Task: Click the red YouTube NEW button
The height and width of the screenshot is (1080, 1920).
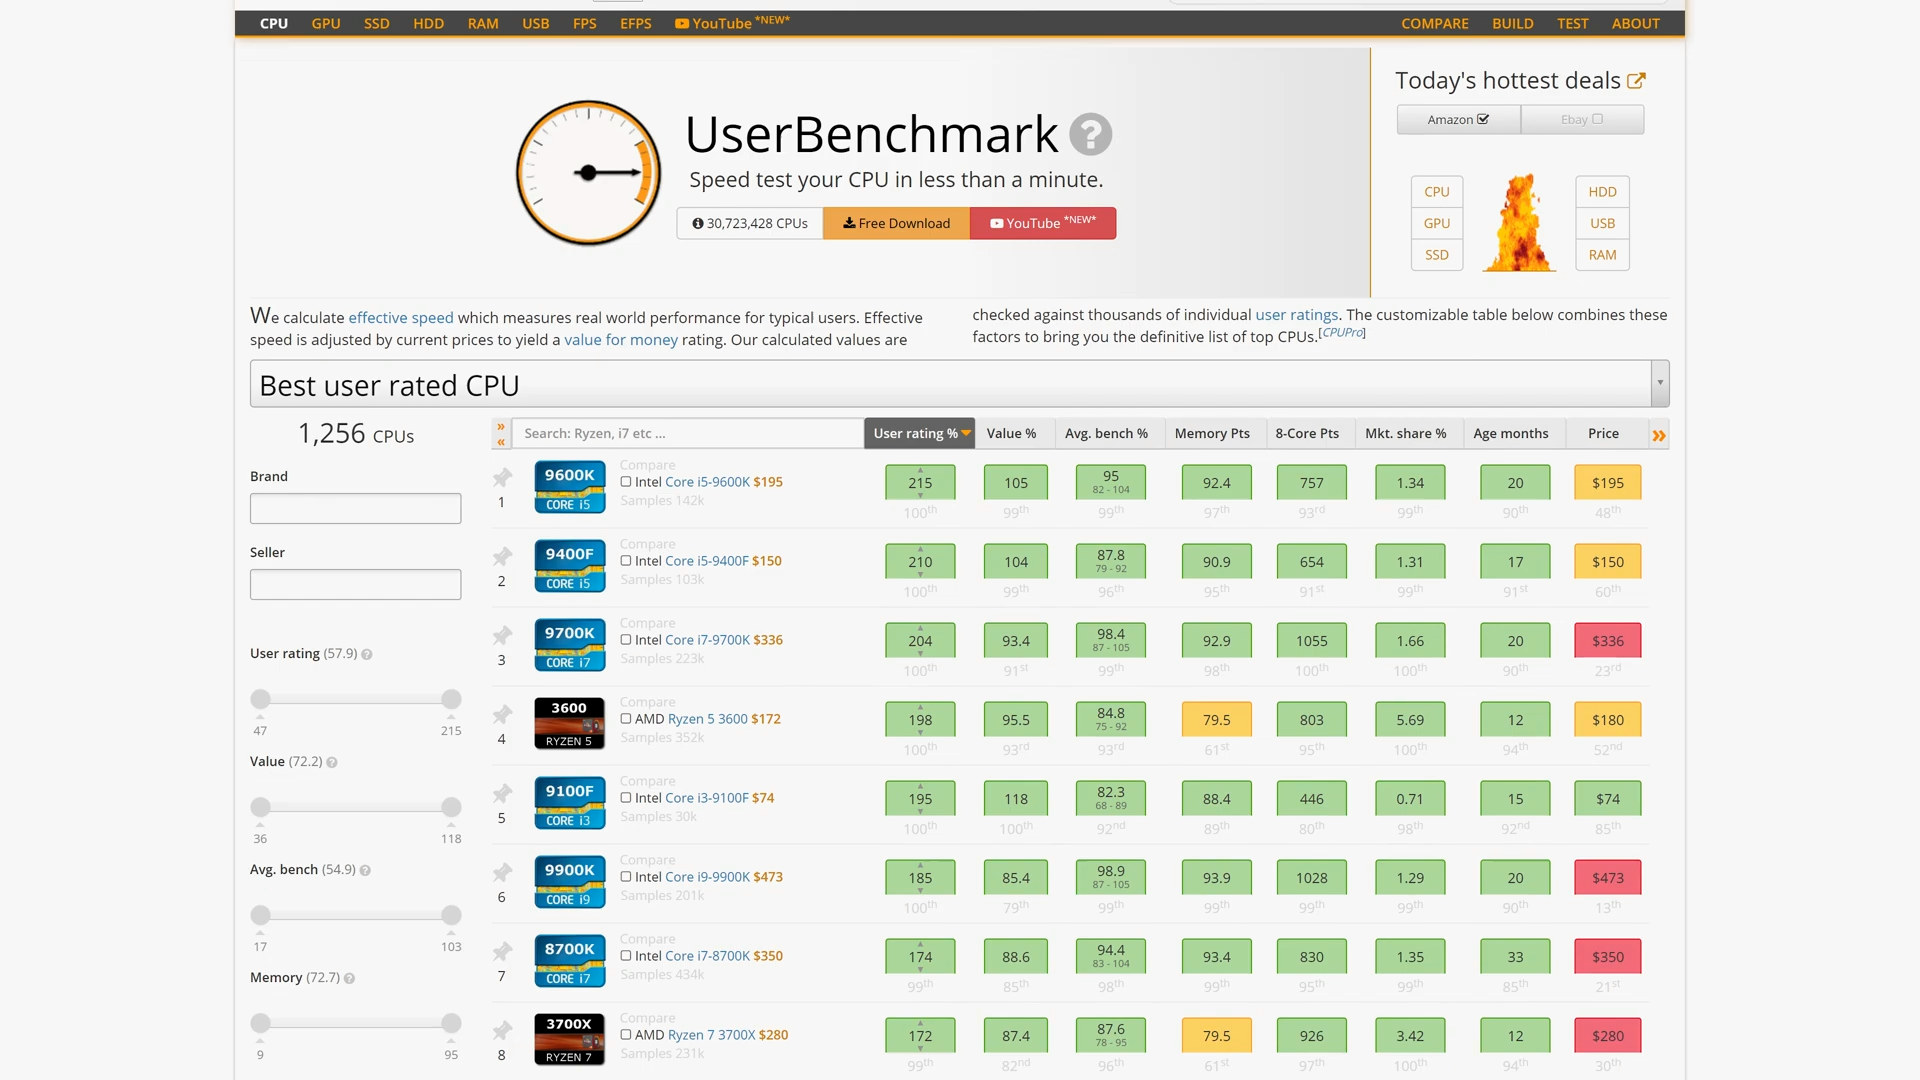Action: click(1043, 223)
